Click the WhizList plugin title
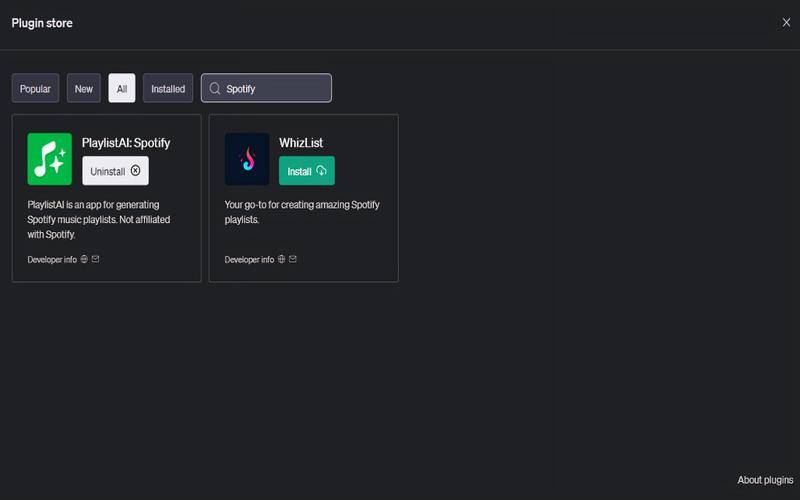Screen dimensions: 800x500 (x=301, y=143)
